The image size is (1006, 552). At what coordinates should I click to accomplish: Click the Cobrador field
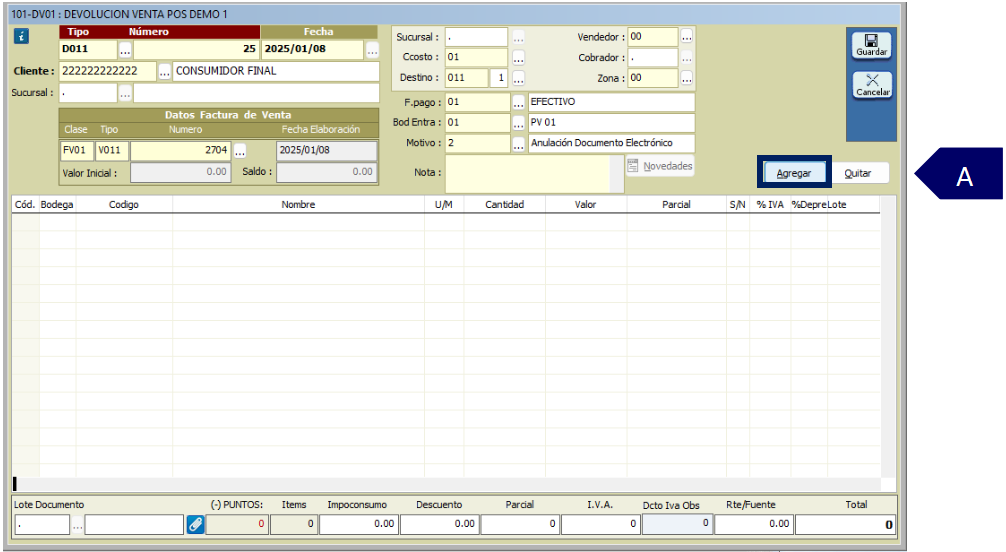pos(652,57)
